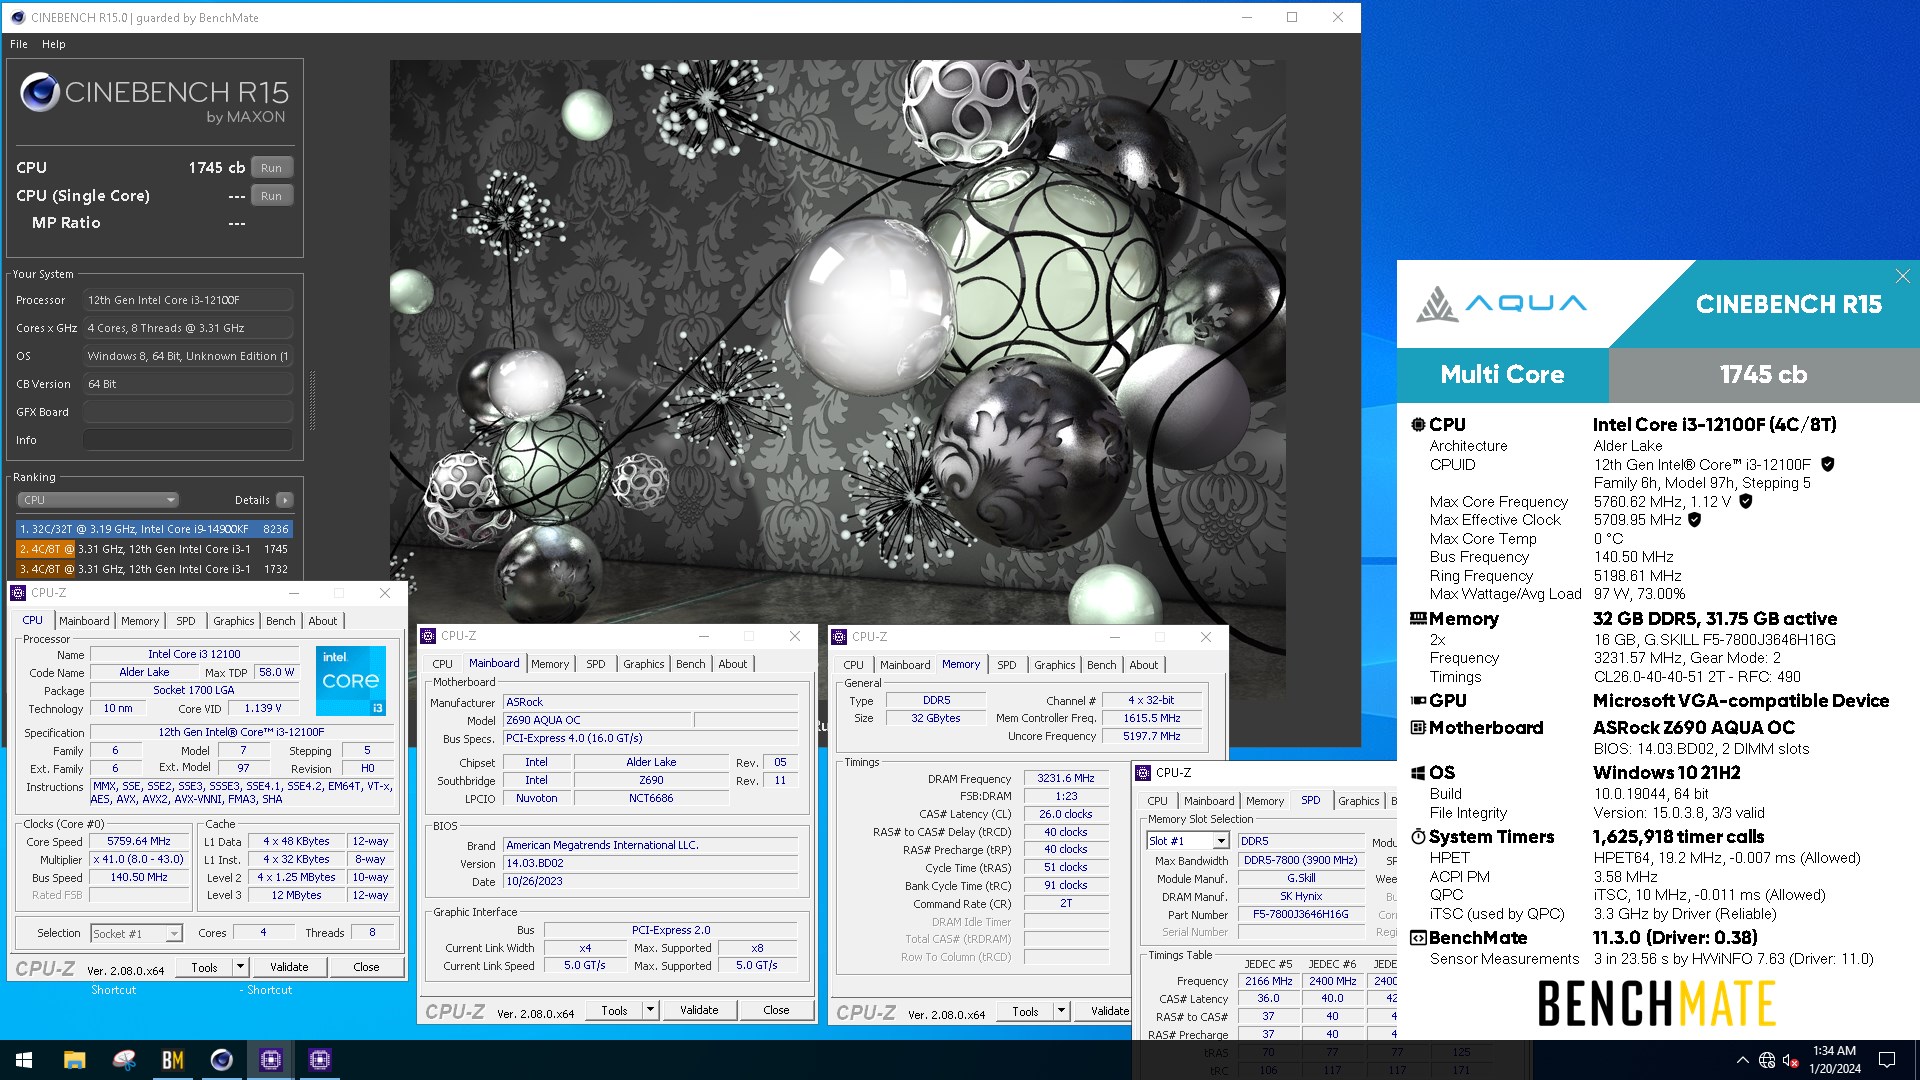This screenshot has width=1920, height=1080.
Task: Click DRAM Frequency value 3231.6 MHz
Action: 1066,778
